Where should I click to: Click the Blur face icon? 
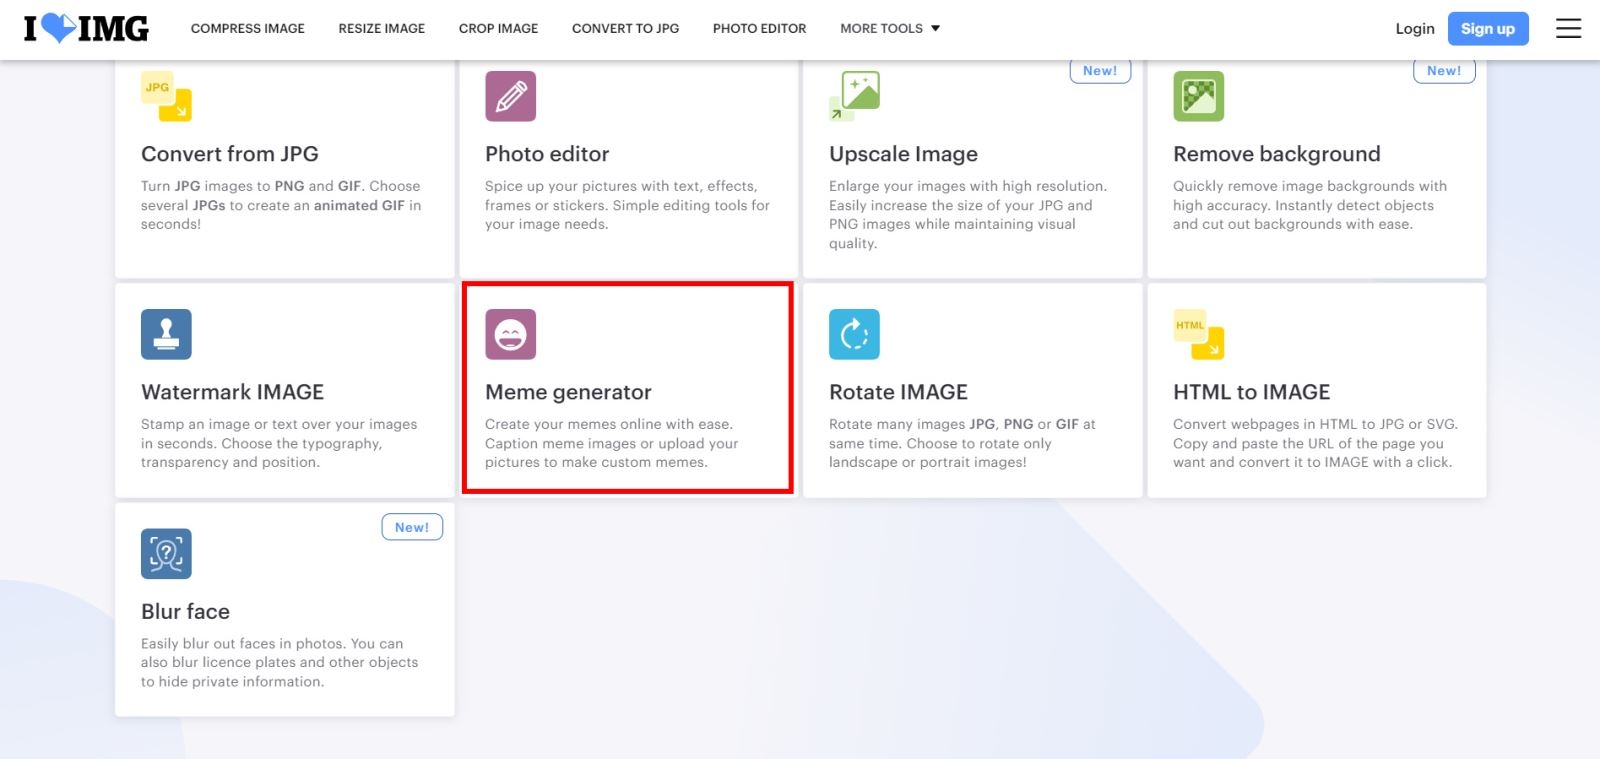coord(166,554)
